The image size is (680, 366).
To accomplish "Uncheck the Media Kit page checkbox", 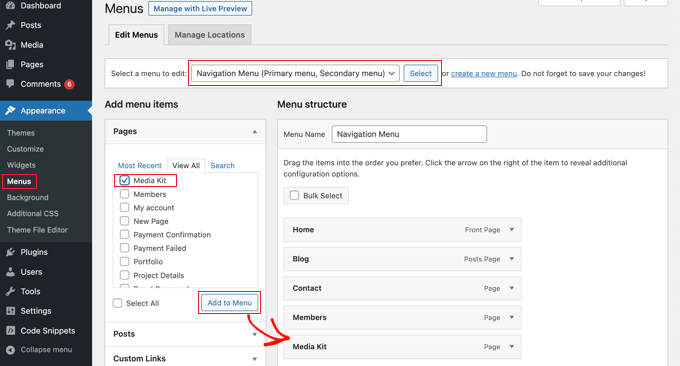I will (124, 180).
